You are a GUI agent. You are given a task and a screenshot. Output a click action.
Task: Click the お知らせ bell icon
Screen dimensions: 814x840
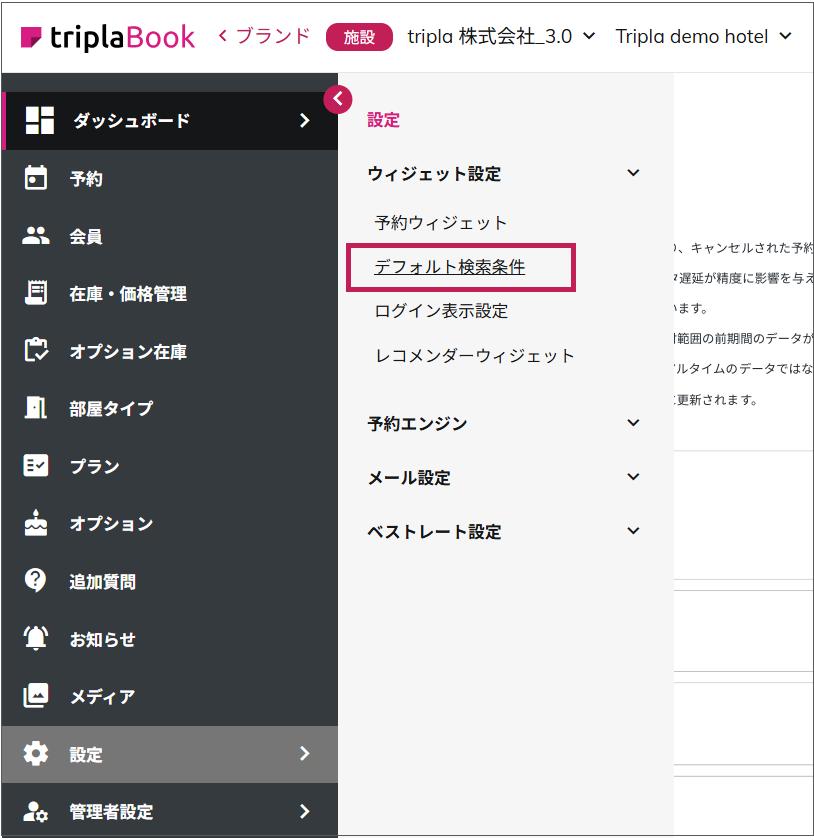(36, 639)
